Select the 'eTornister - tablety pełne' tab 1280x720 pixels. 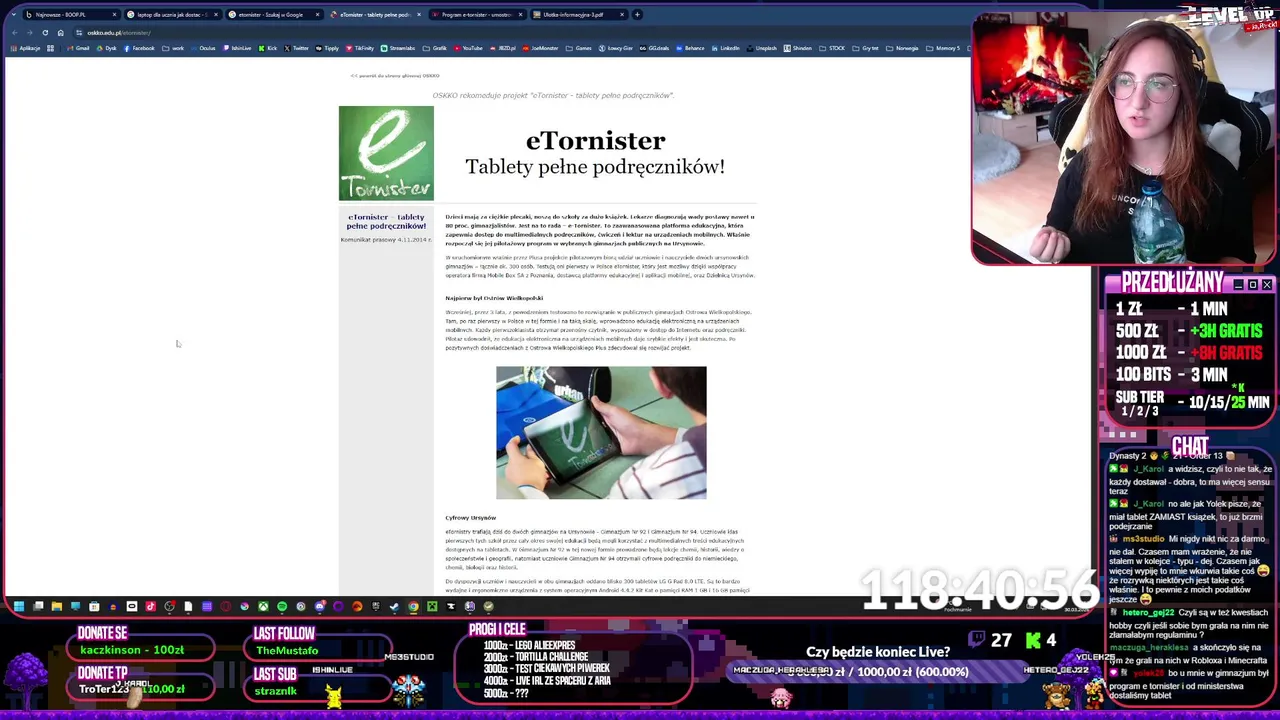coord(377,15)
